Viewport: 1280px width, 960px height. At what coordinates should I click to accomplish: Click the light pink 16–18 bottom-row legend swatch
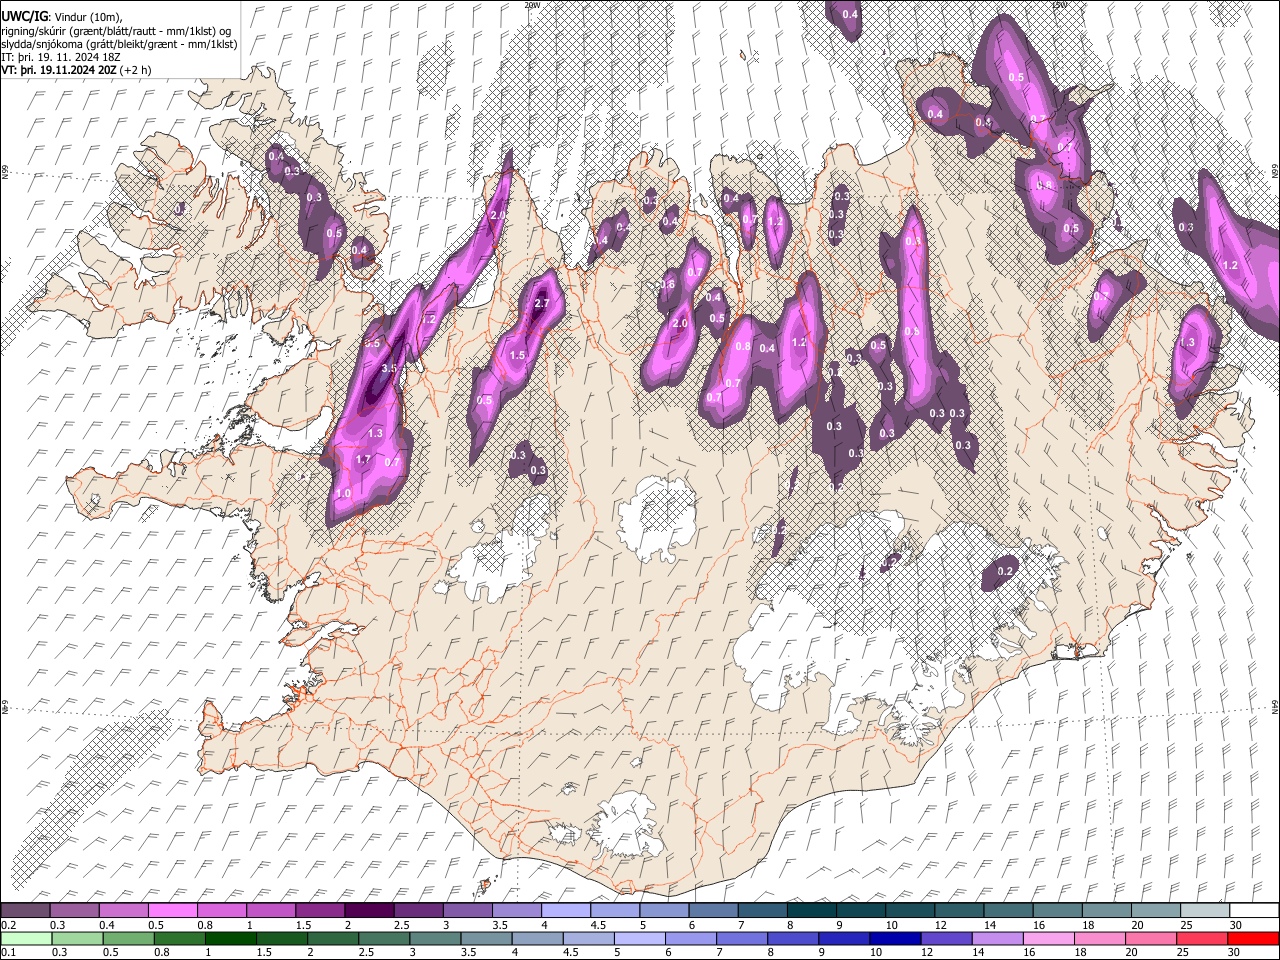(1049, 938)
